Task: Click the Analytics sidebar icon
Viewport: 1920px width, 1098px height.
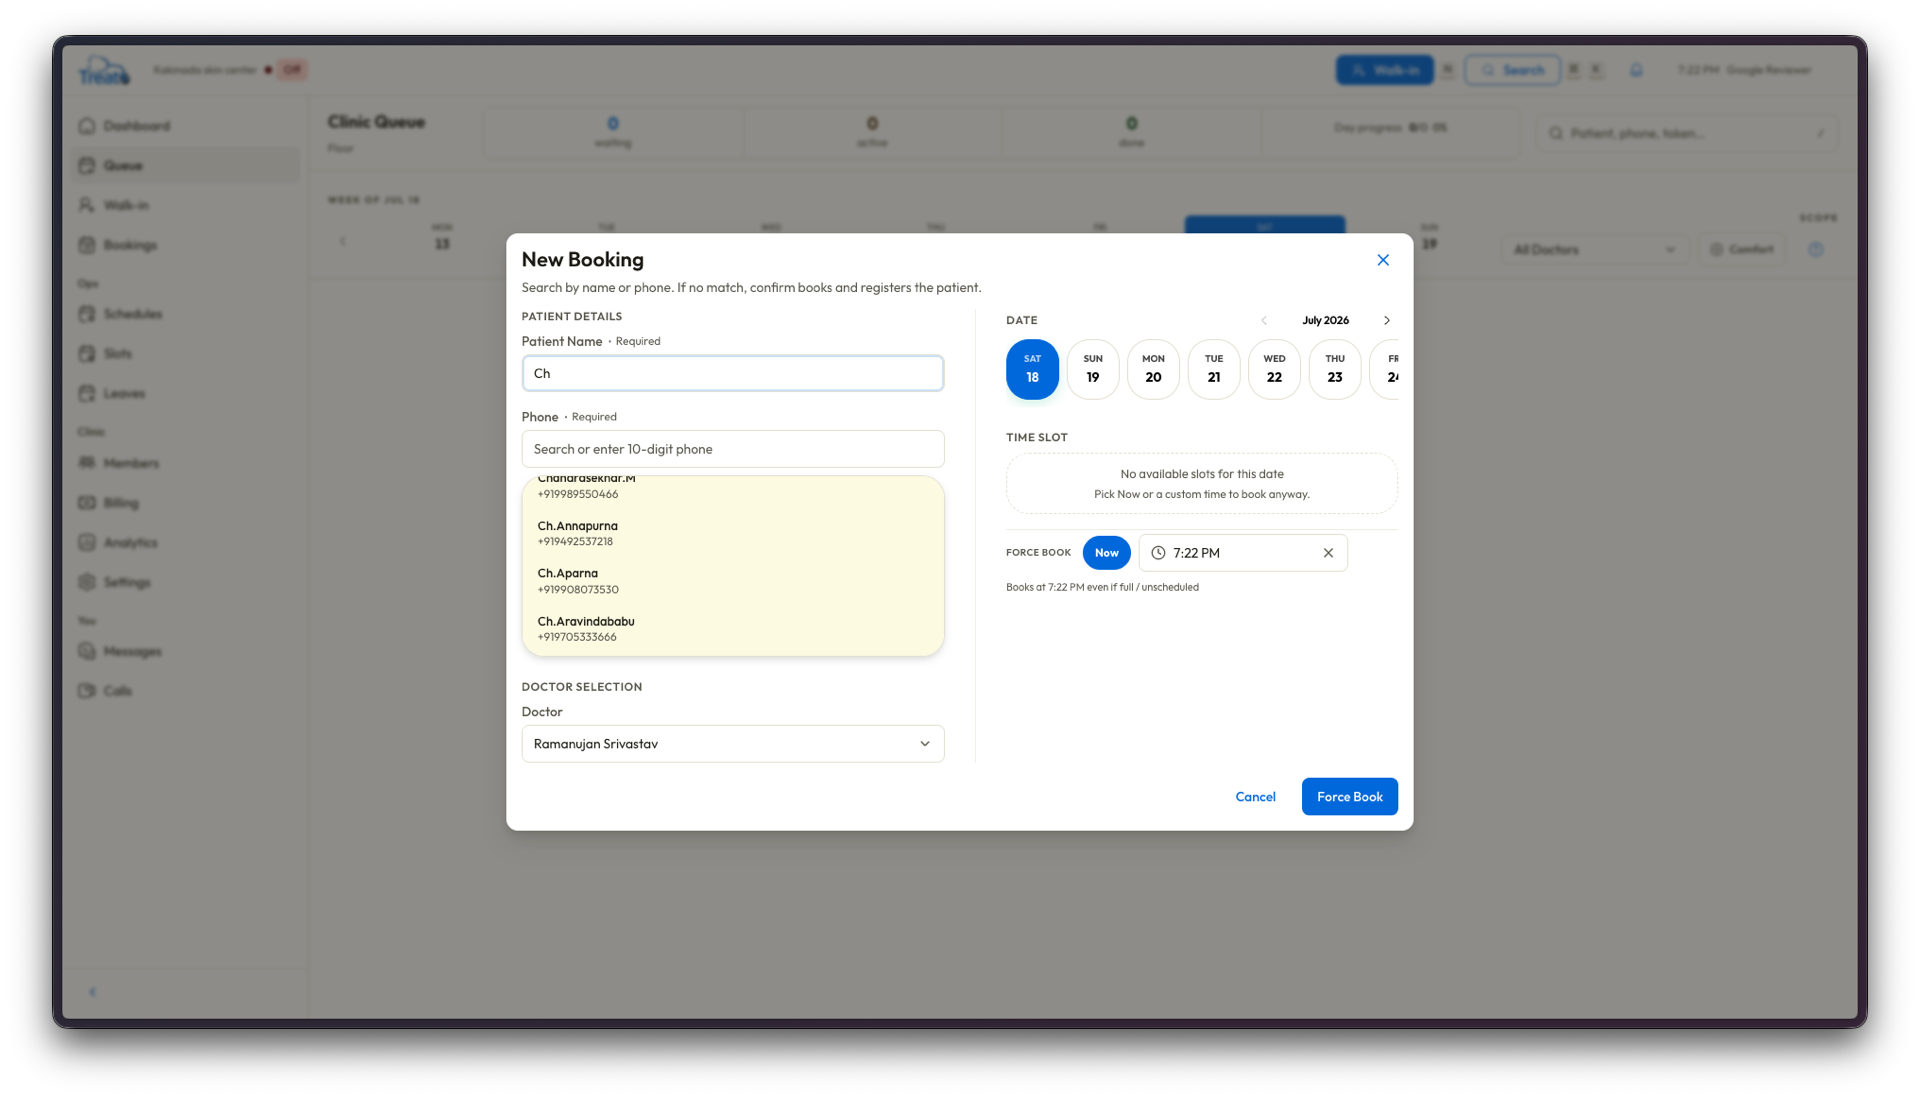Action: [x=87, y=542]
